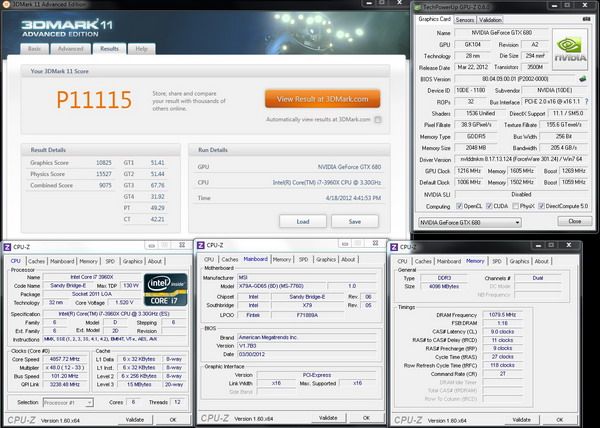Open the Help tab in 3DMark
The image size is (600, 428).
(x=142, y=49)
